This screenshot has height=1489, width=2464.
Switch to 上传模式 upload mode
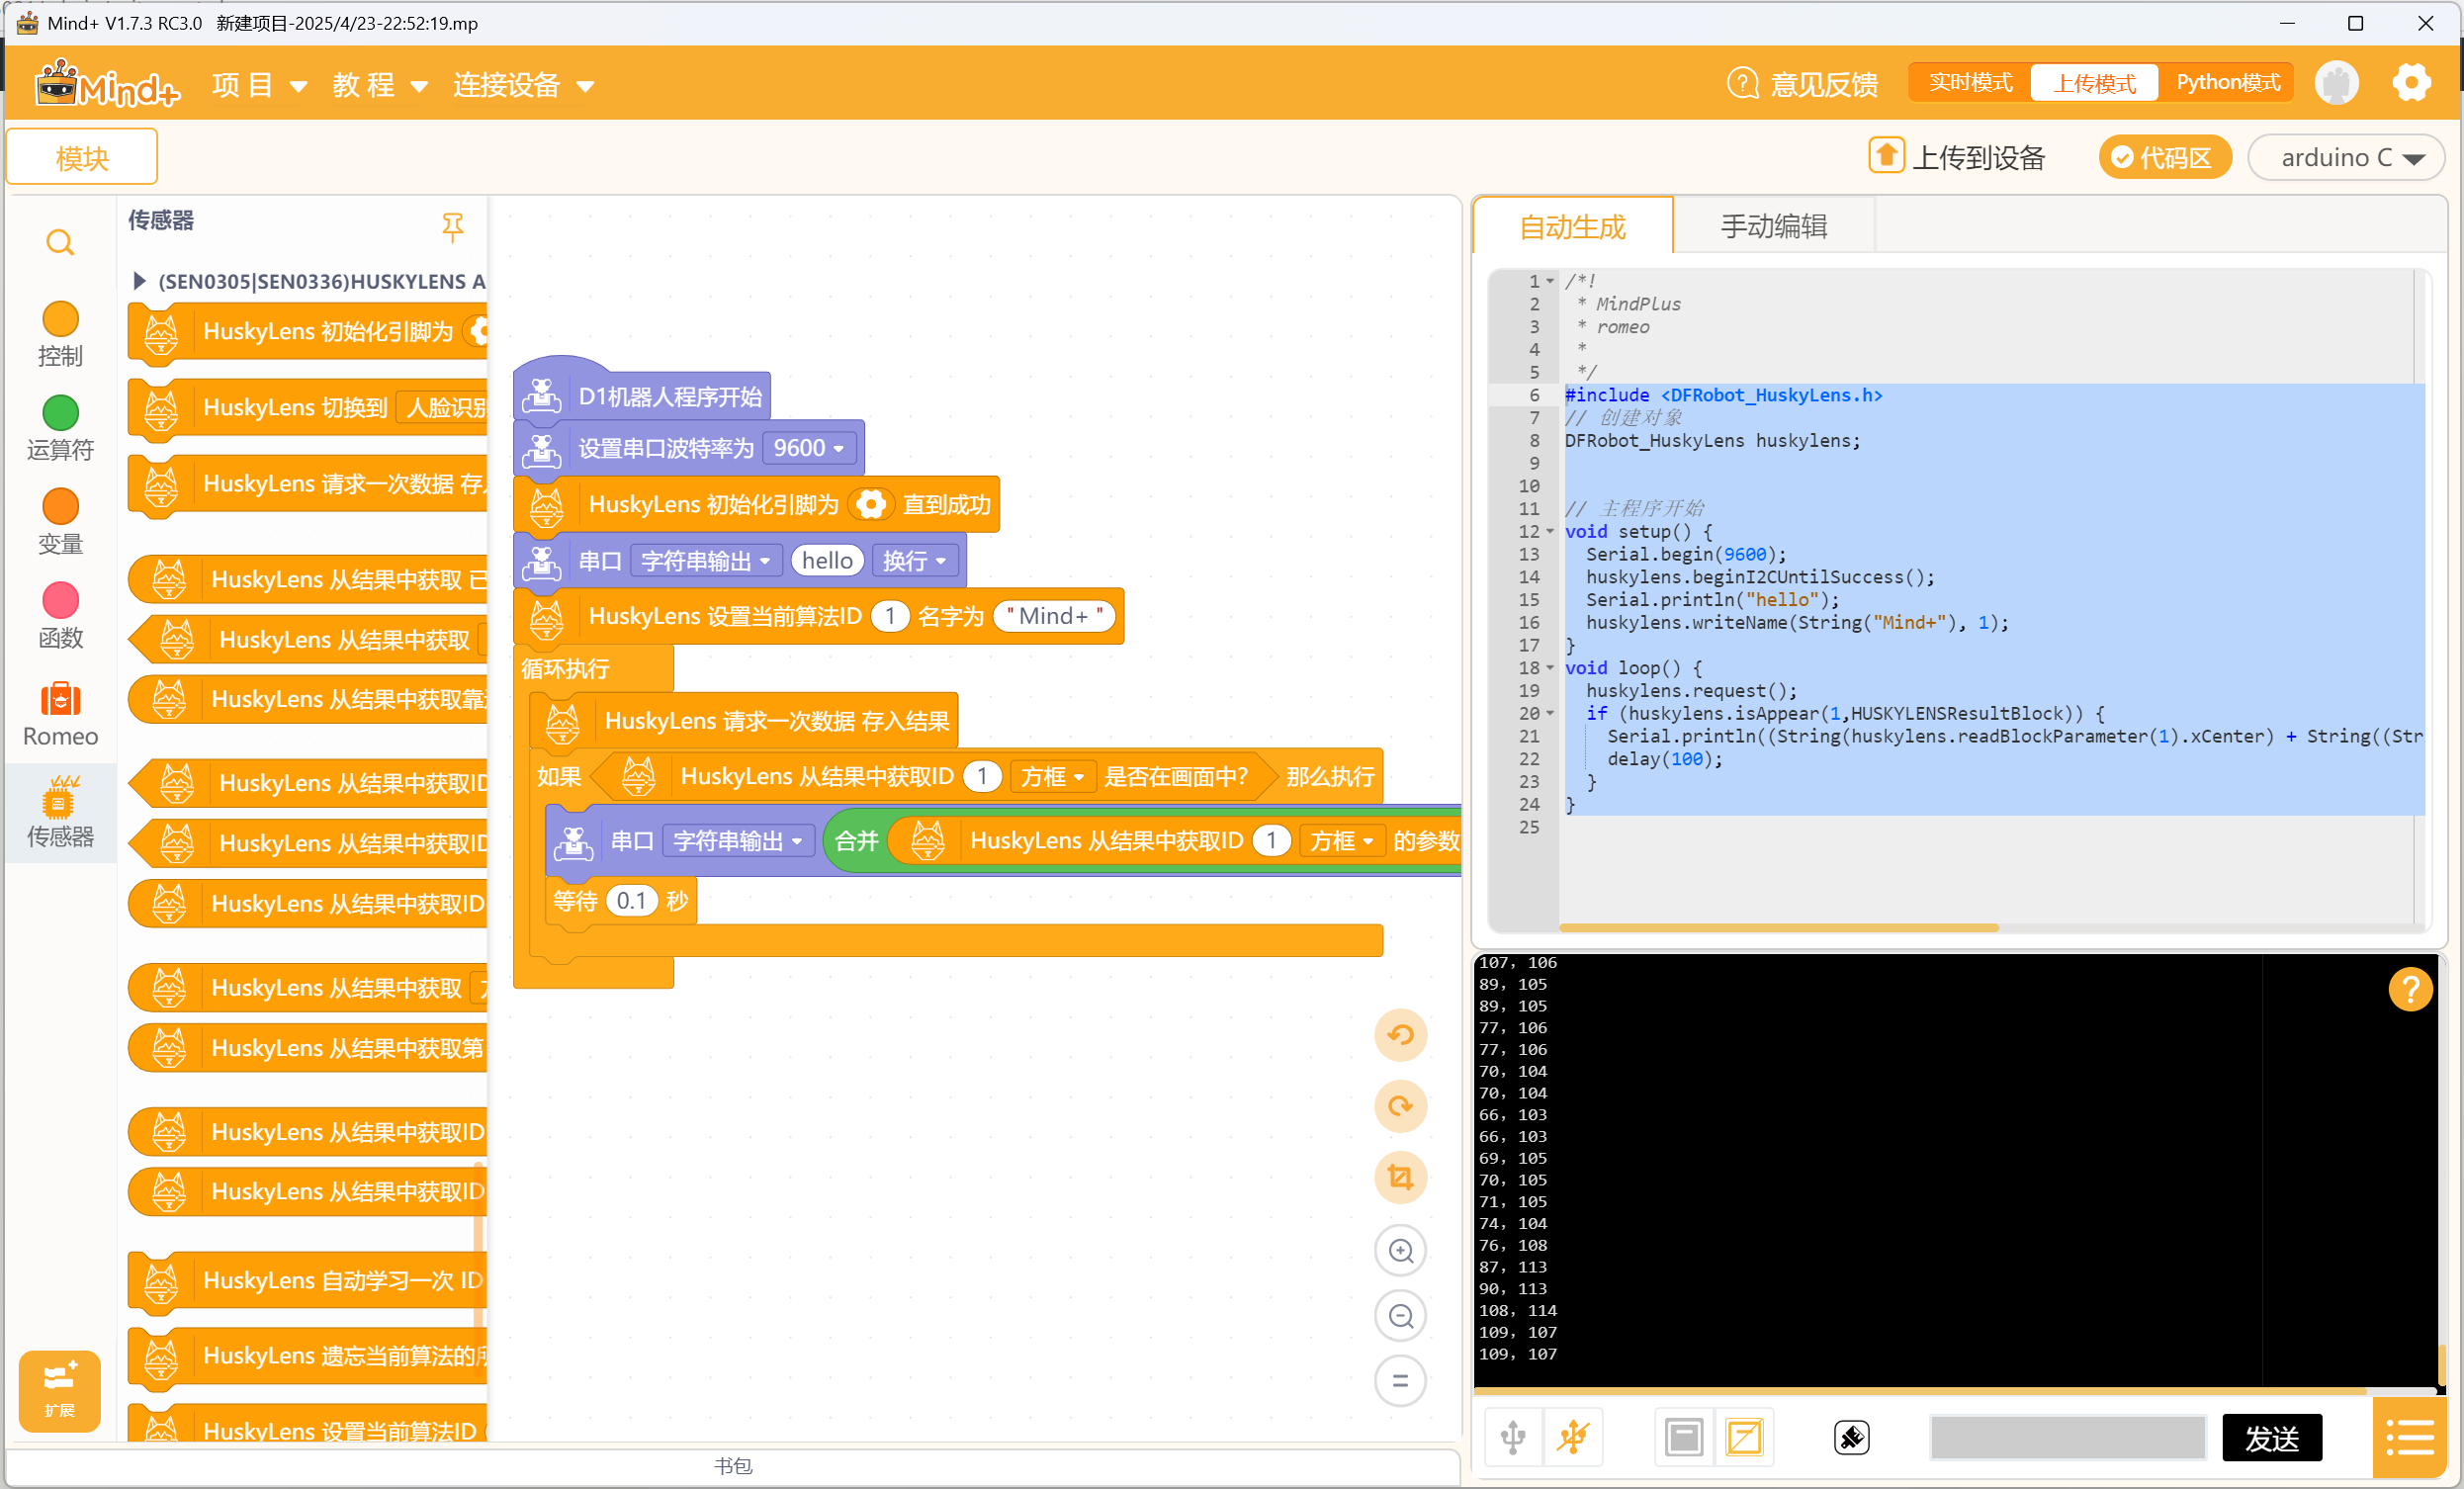[2094, 83]
